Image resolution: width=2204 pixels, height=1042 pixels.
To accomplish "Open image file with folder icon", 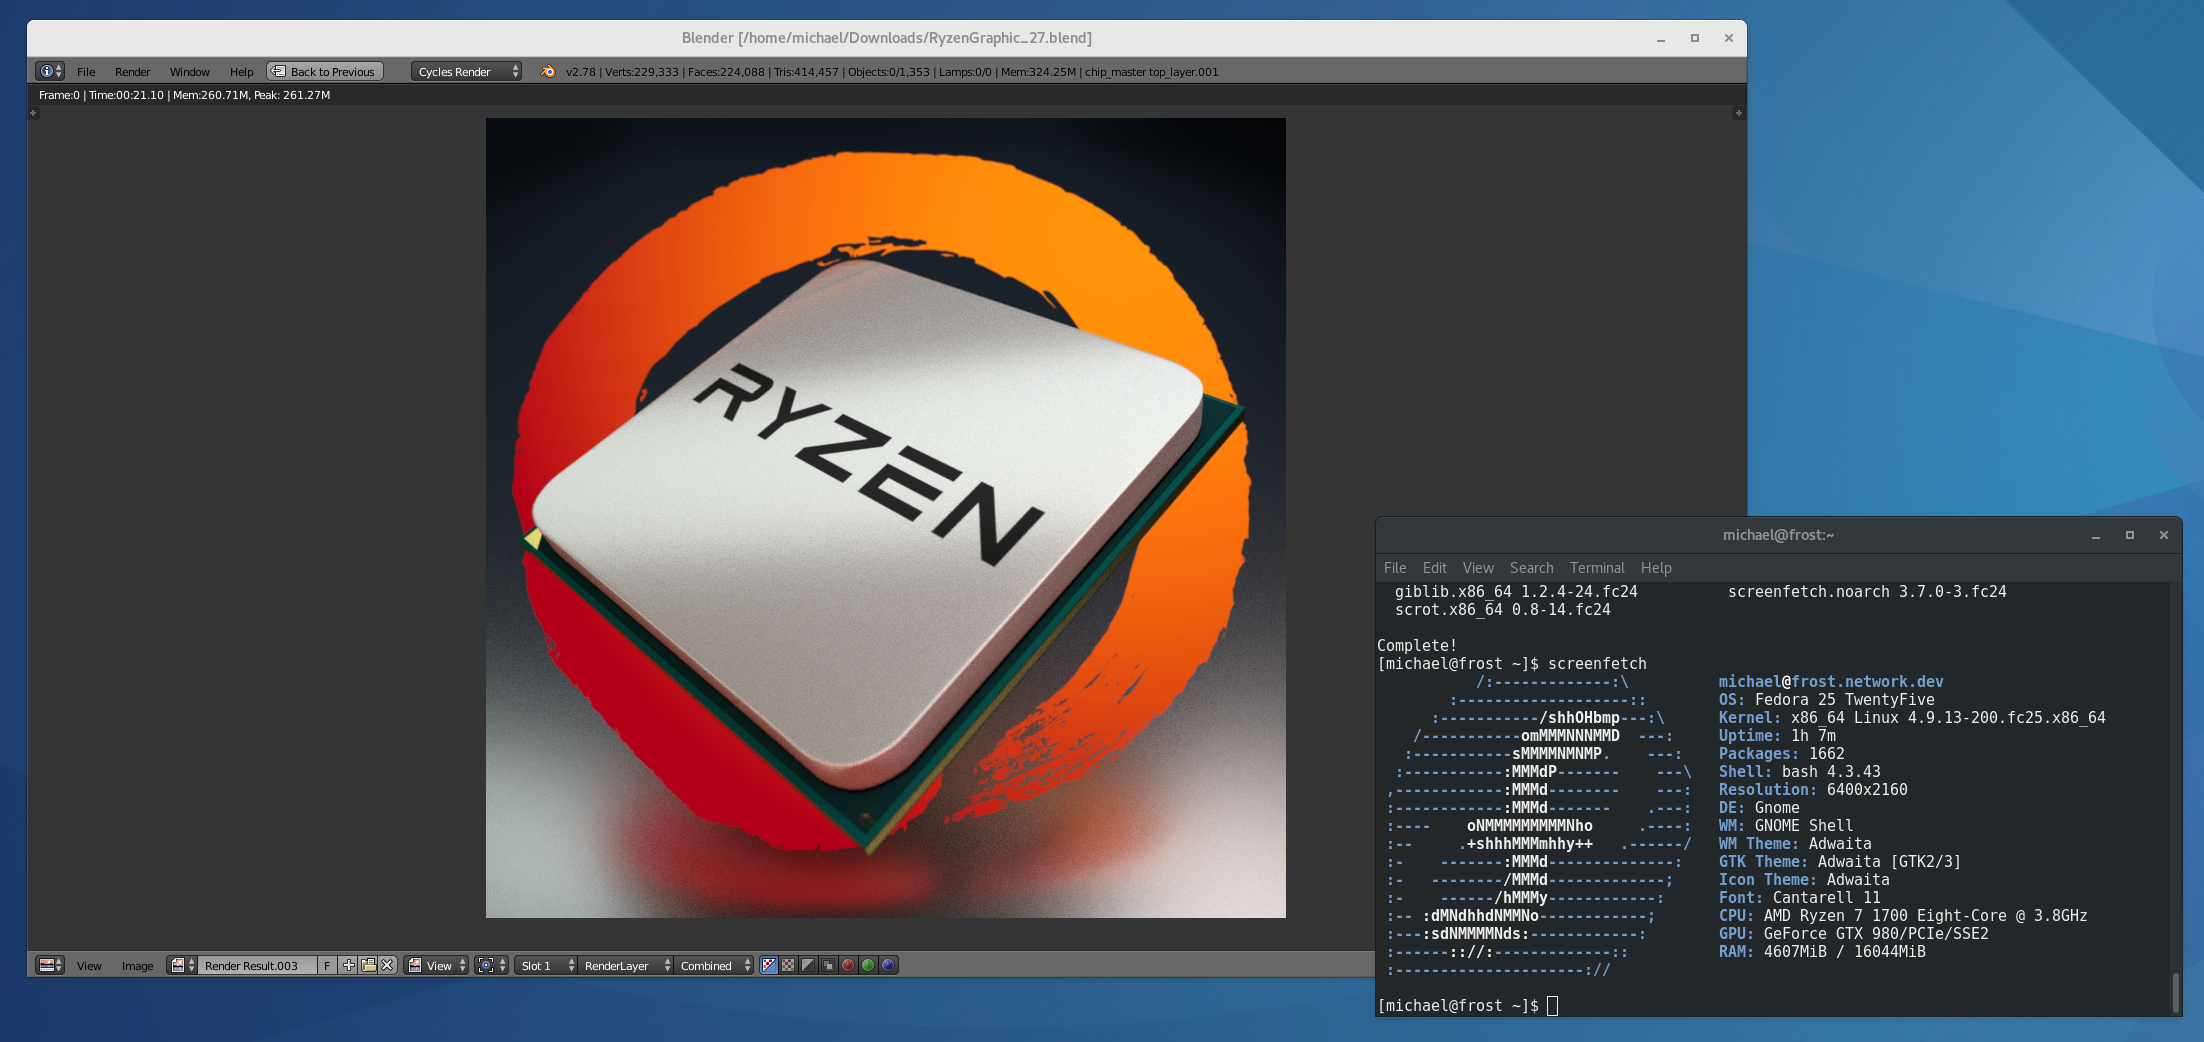I will tap(368, 965).
